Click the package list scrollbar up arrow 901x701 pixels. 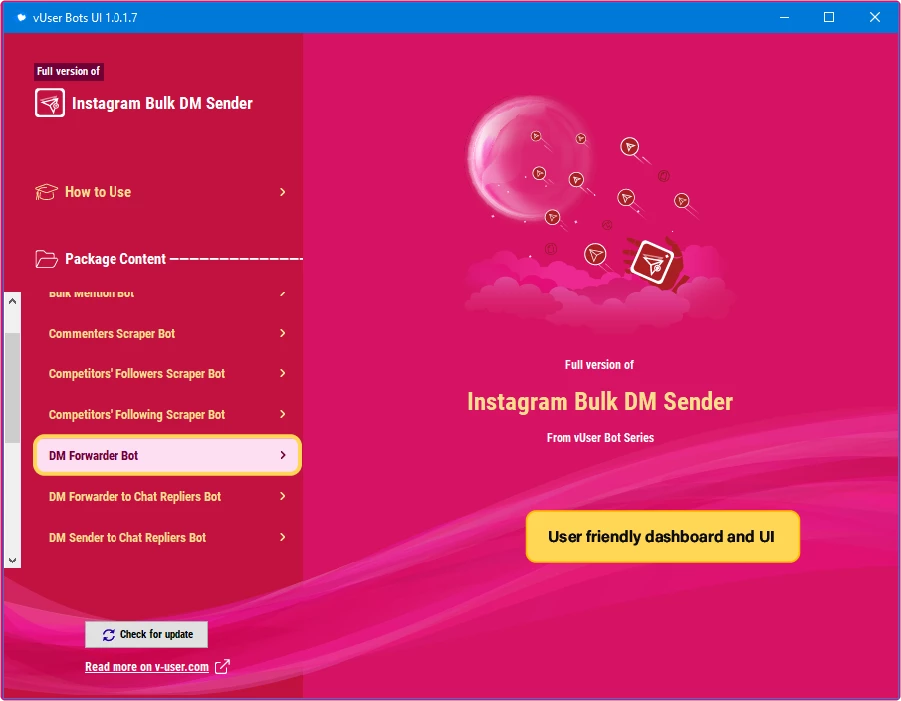(13, 301)
